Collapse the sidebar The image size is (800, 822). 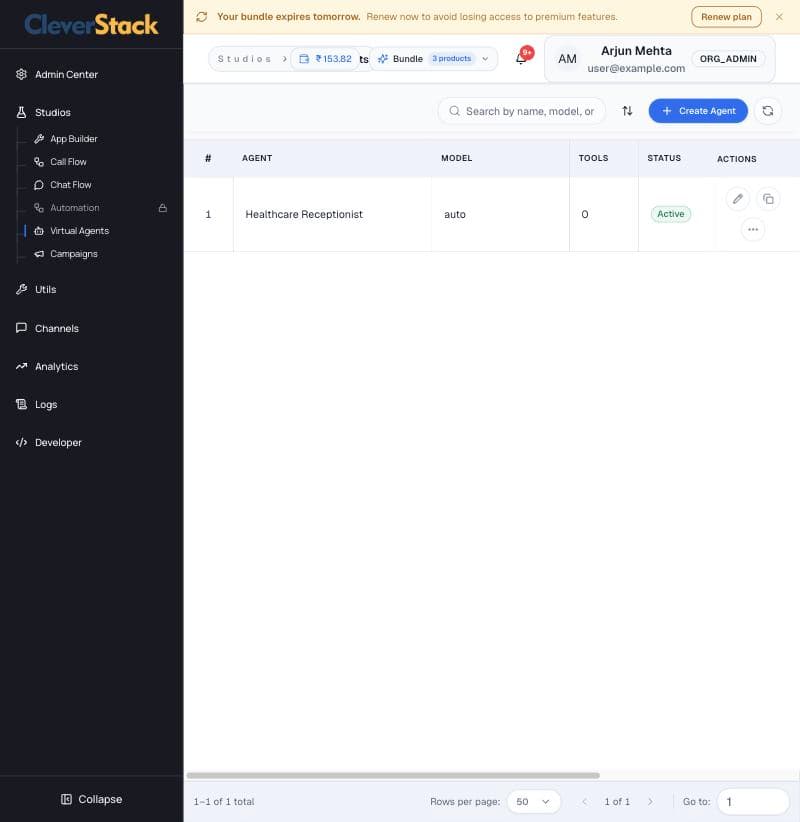(x=92, y=799)
